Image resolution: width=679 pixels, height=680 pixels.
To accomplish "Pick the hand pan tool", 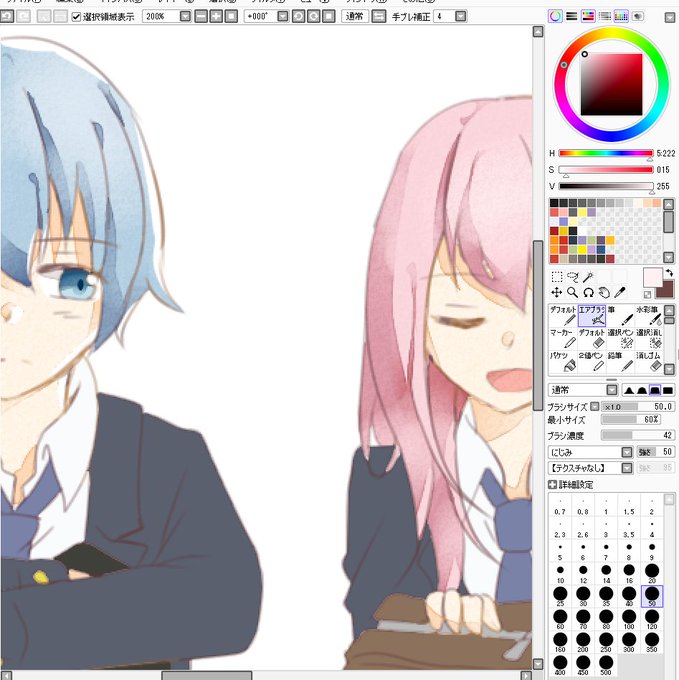I will coord(604,293).
